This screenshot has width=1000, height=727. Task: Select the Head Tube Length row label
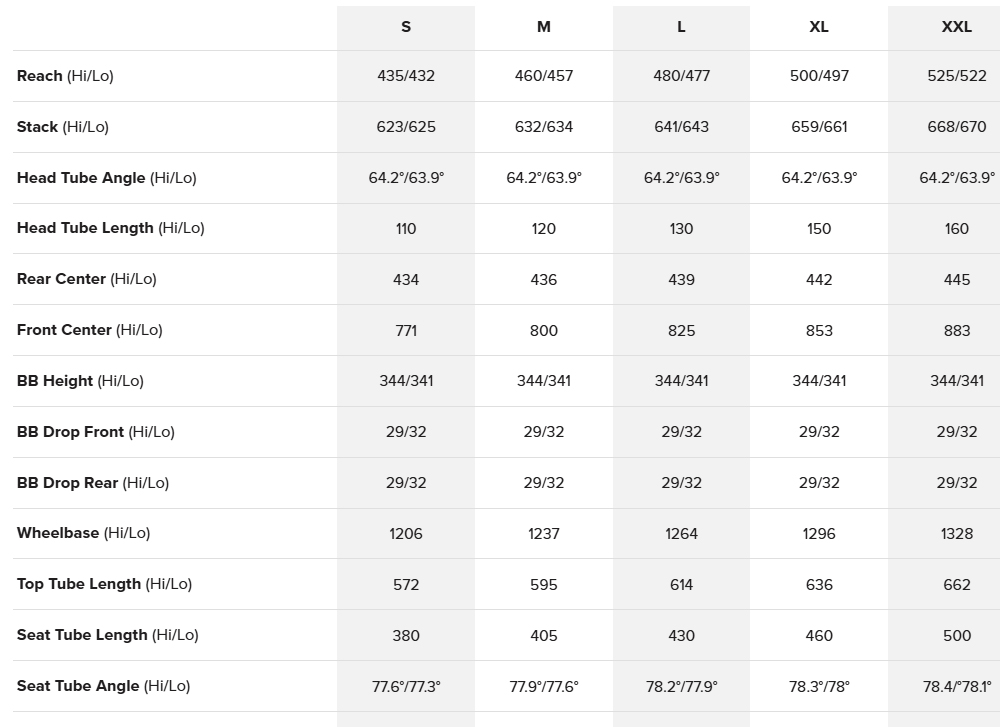110,228
